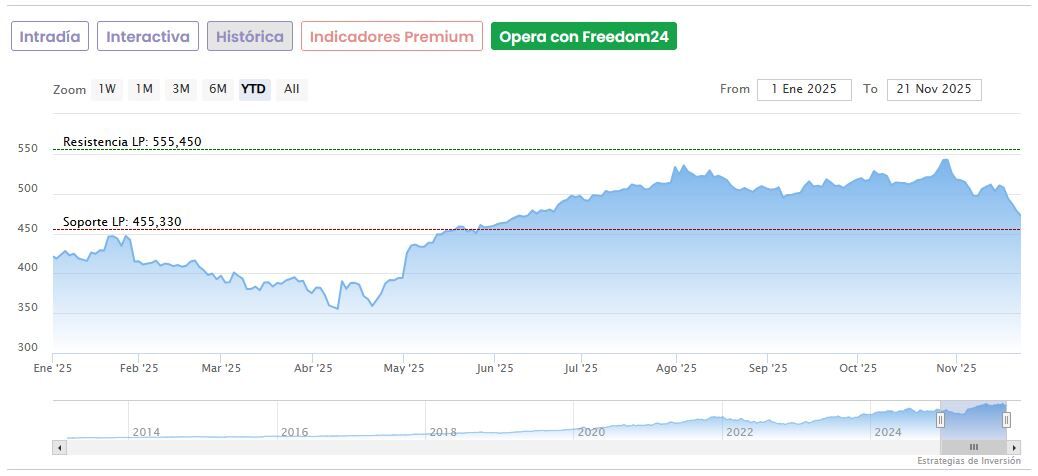
Task: Show All historical data range
Action: point(291,89)
